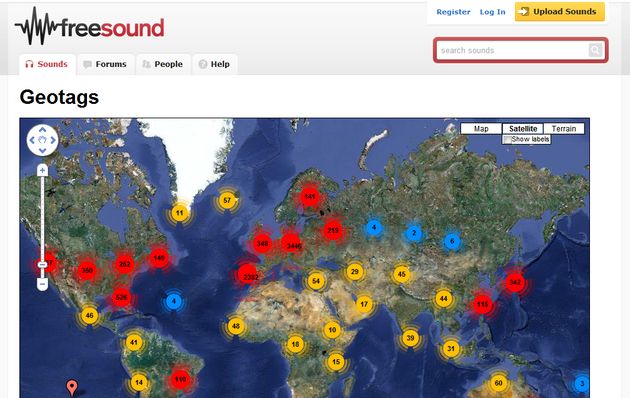
Task: Click the red pin marker on the map
Action: click(72, 388)
